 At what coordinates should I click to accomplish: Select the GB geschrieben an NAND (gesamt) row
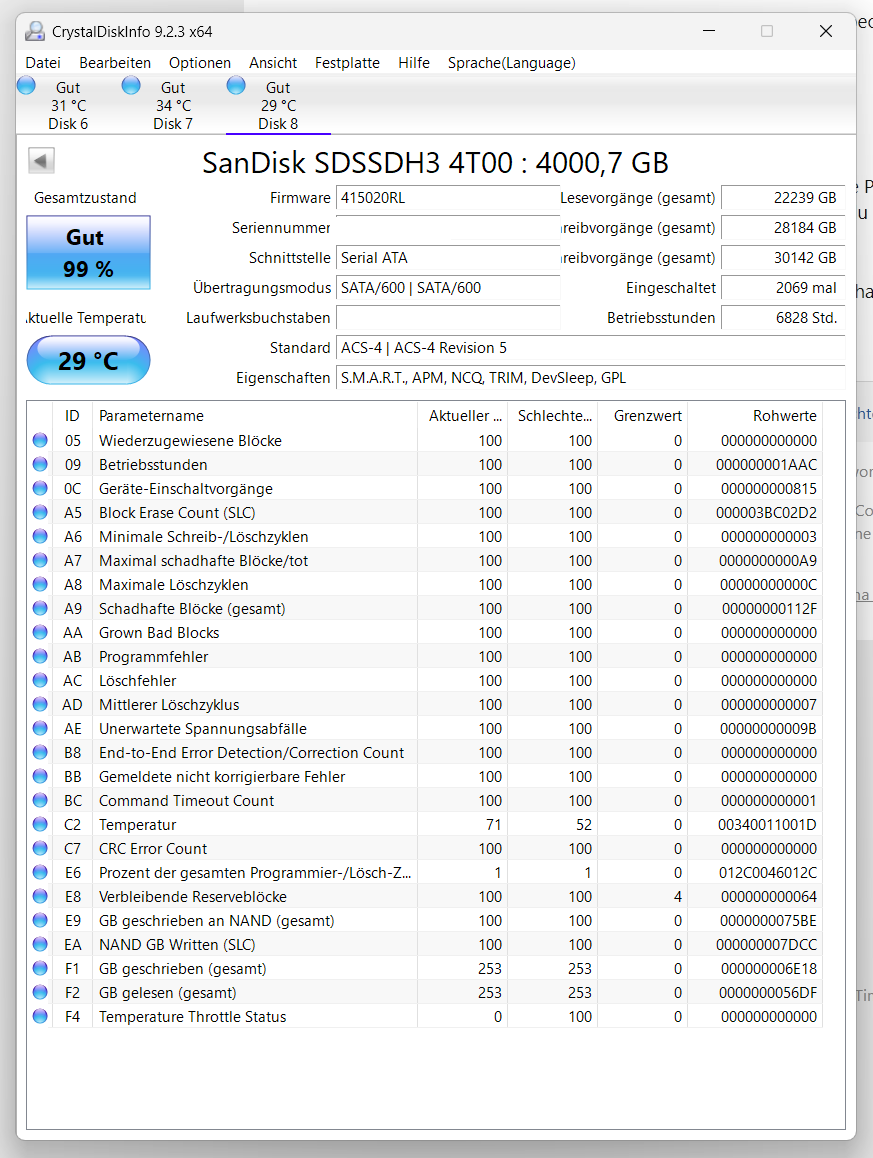[x=425, y=920]
